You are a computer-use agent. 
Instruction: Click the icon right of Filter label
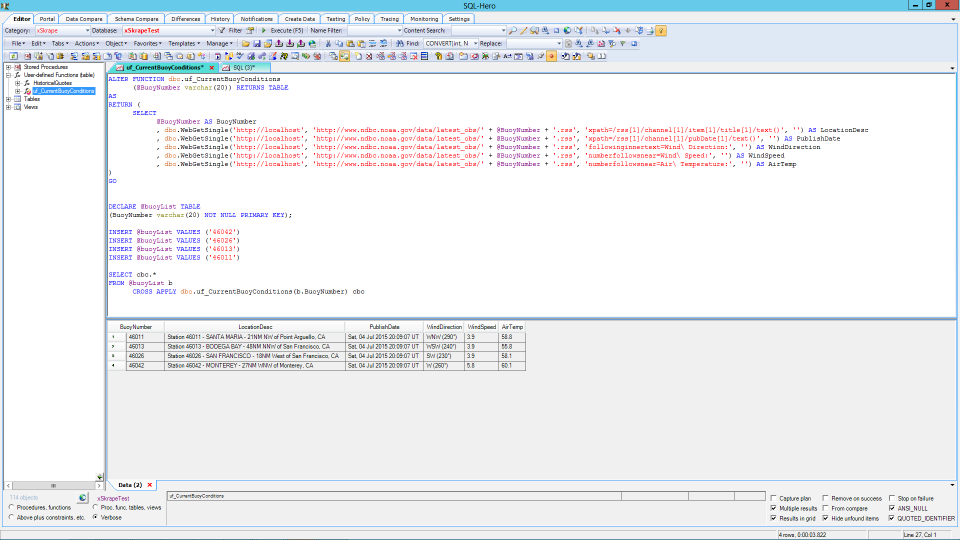pos(250,30)
